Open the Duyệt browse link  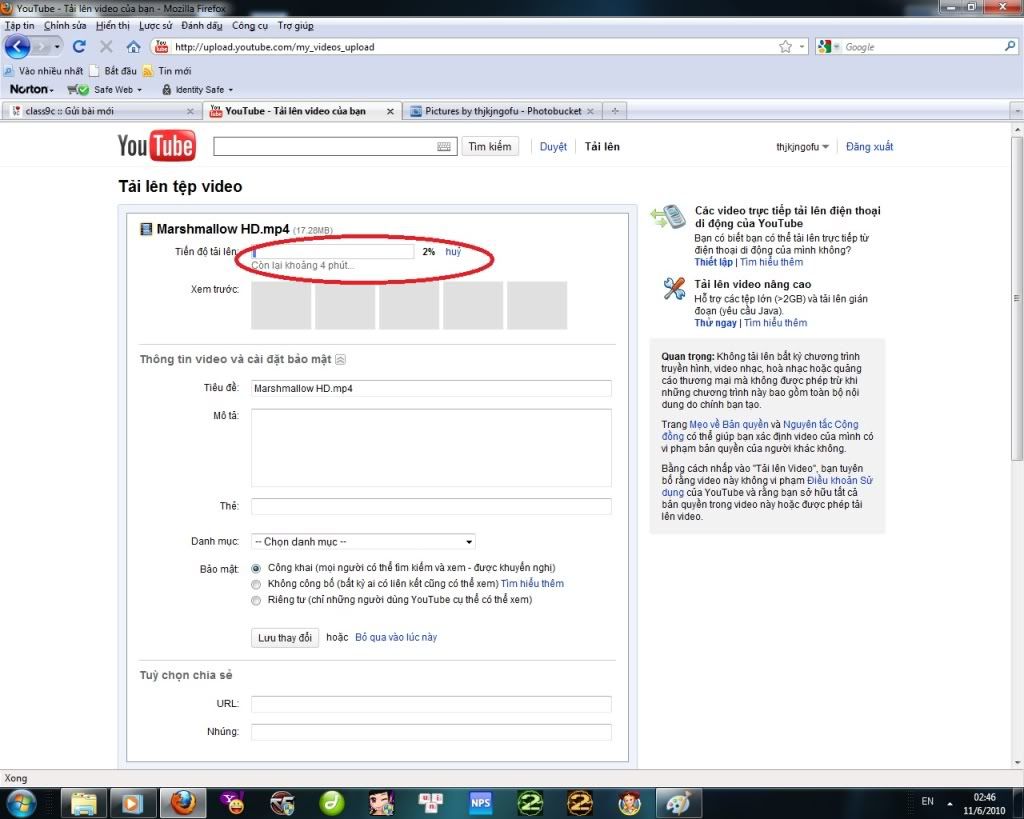[x=553, y=146]
